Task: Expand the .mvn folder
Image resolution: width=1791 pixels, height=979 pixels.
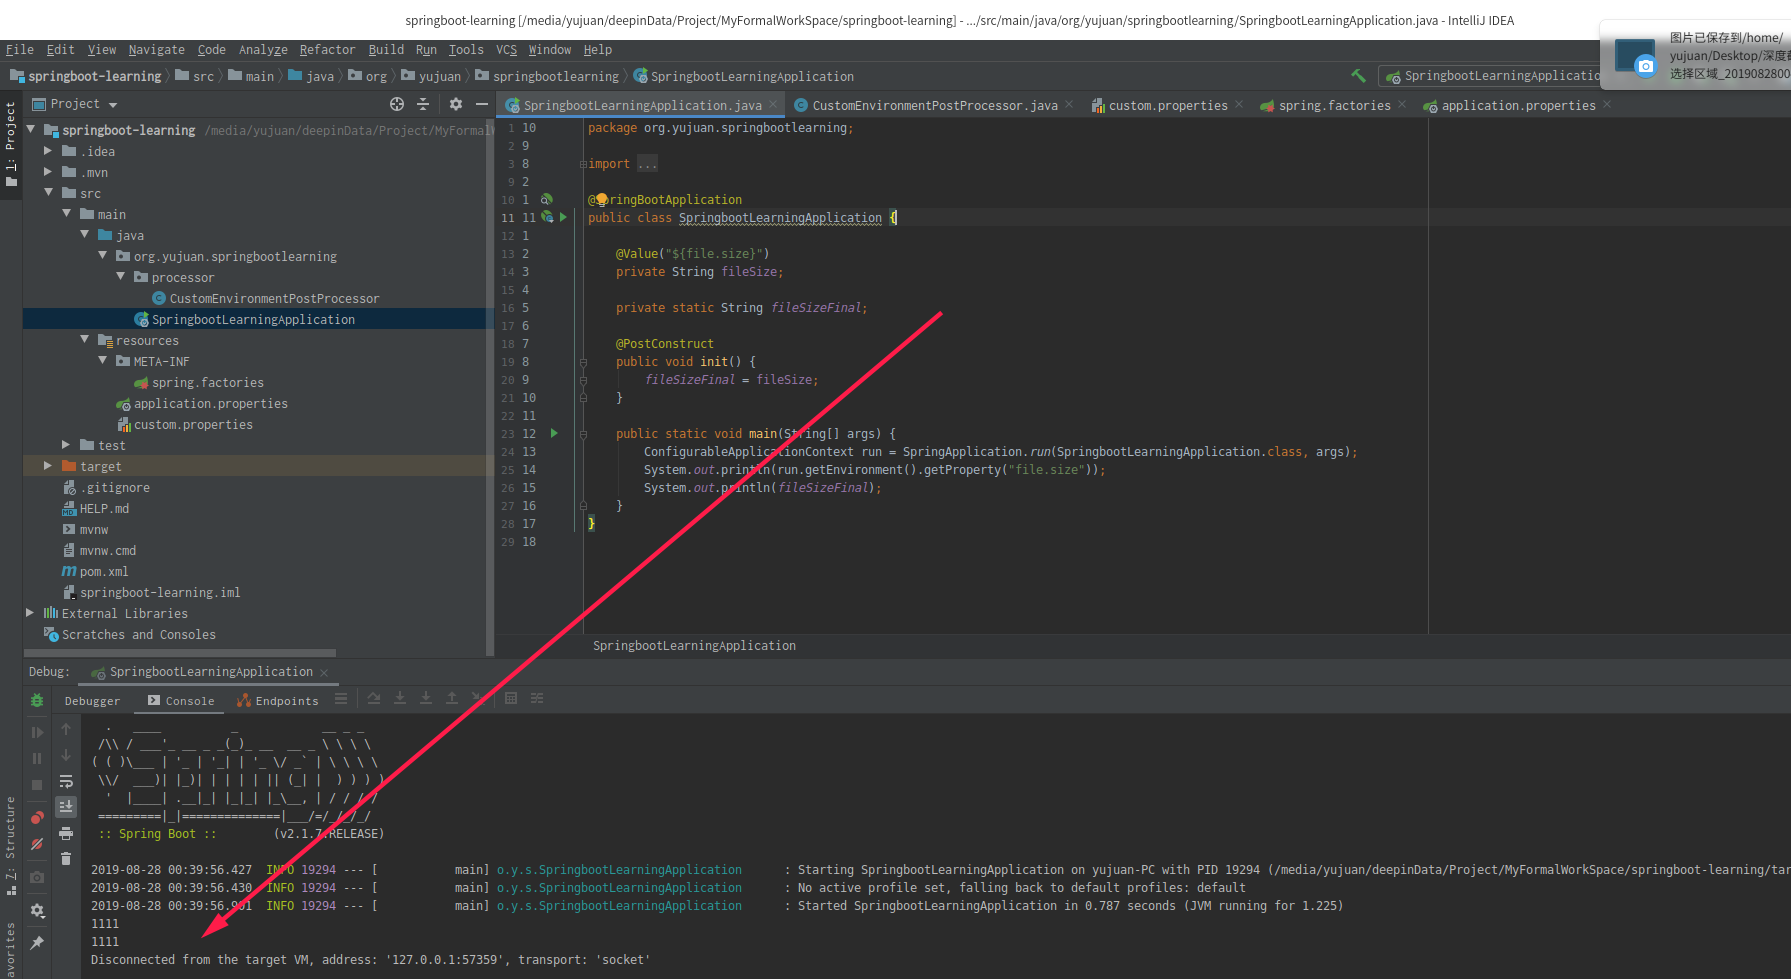Action: (48, 172)
